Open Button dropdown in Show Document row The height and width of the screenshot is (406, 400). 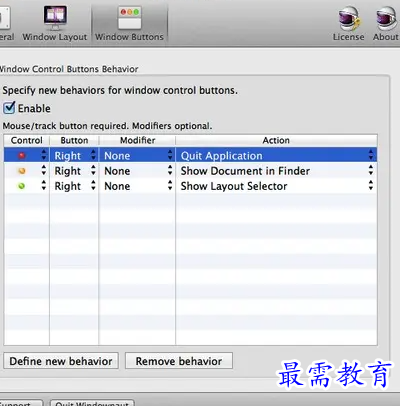click(x=93, y=170)
